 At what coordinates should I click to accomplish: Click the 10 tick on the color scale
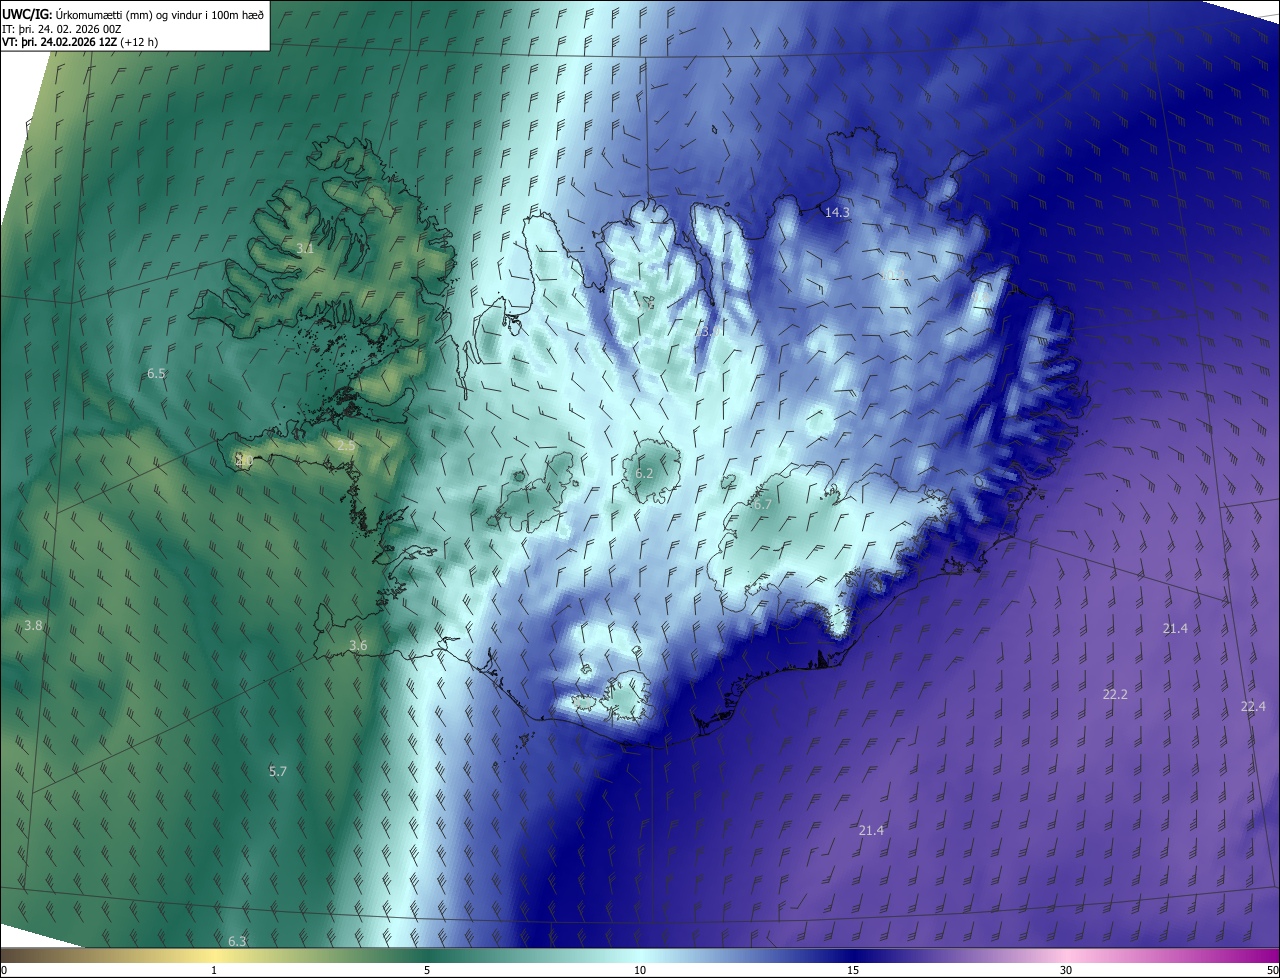point(640,970)
